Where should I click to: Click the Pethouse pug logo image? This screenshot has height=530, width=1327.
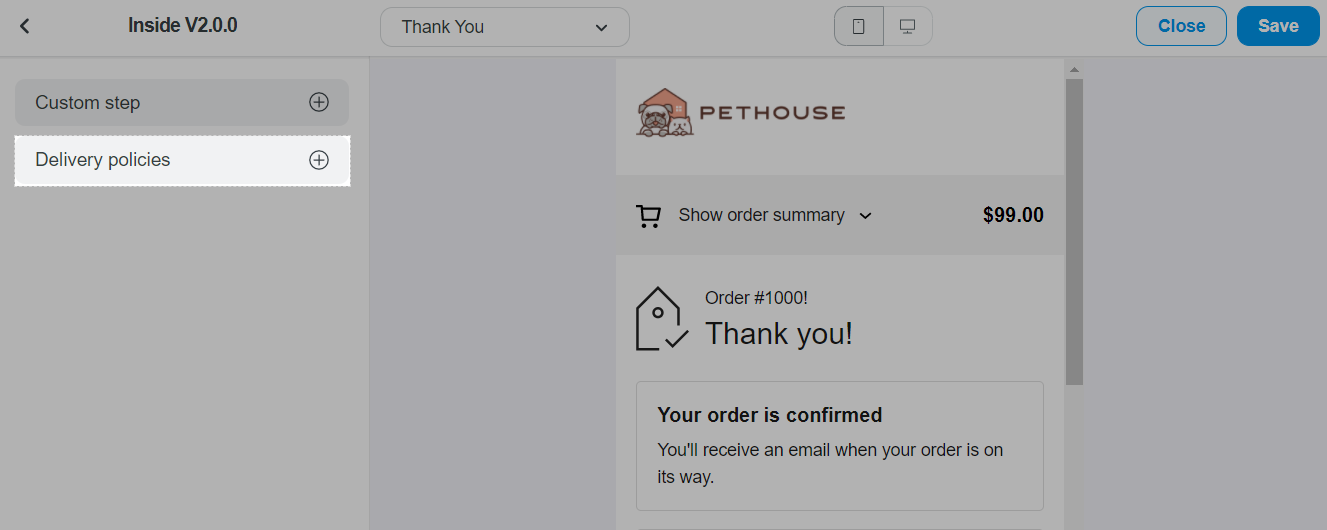(x=664, y=112)
